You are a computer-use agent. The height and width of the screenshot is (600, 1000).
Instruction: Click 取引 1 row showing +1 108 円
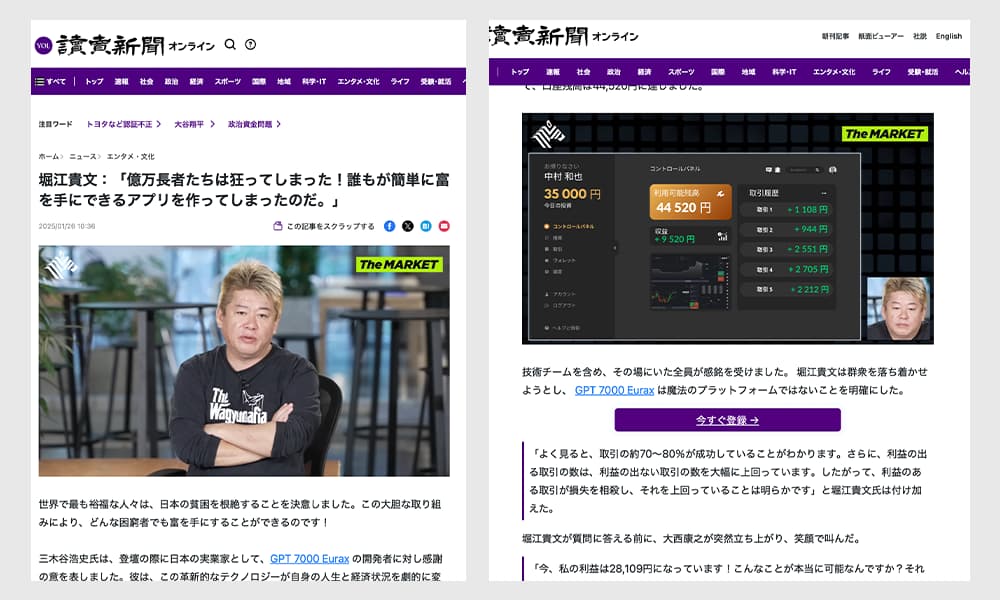[788, 209]
